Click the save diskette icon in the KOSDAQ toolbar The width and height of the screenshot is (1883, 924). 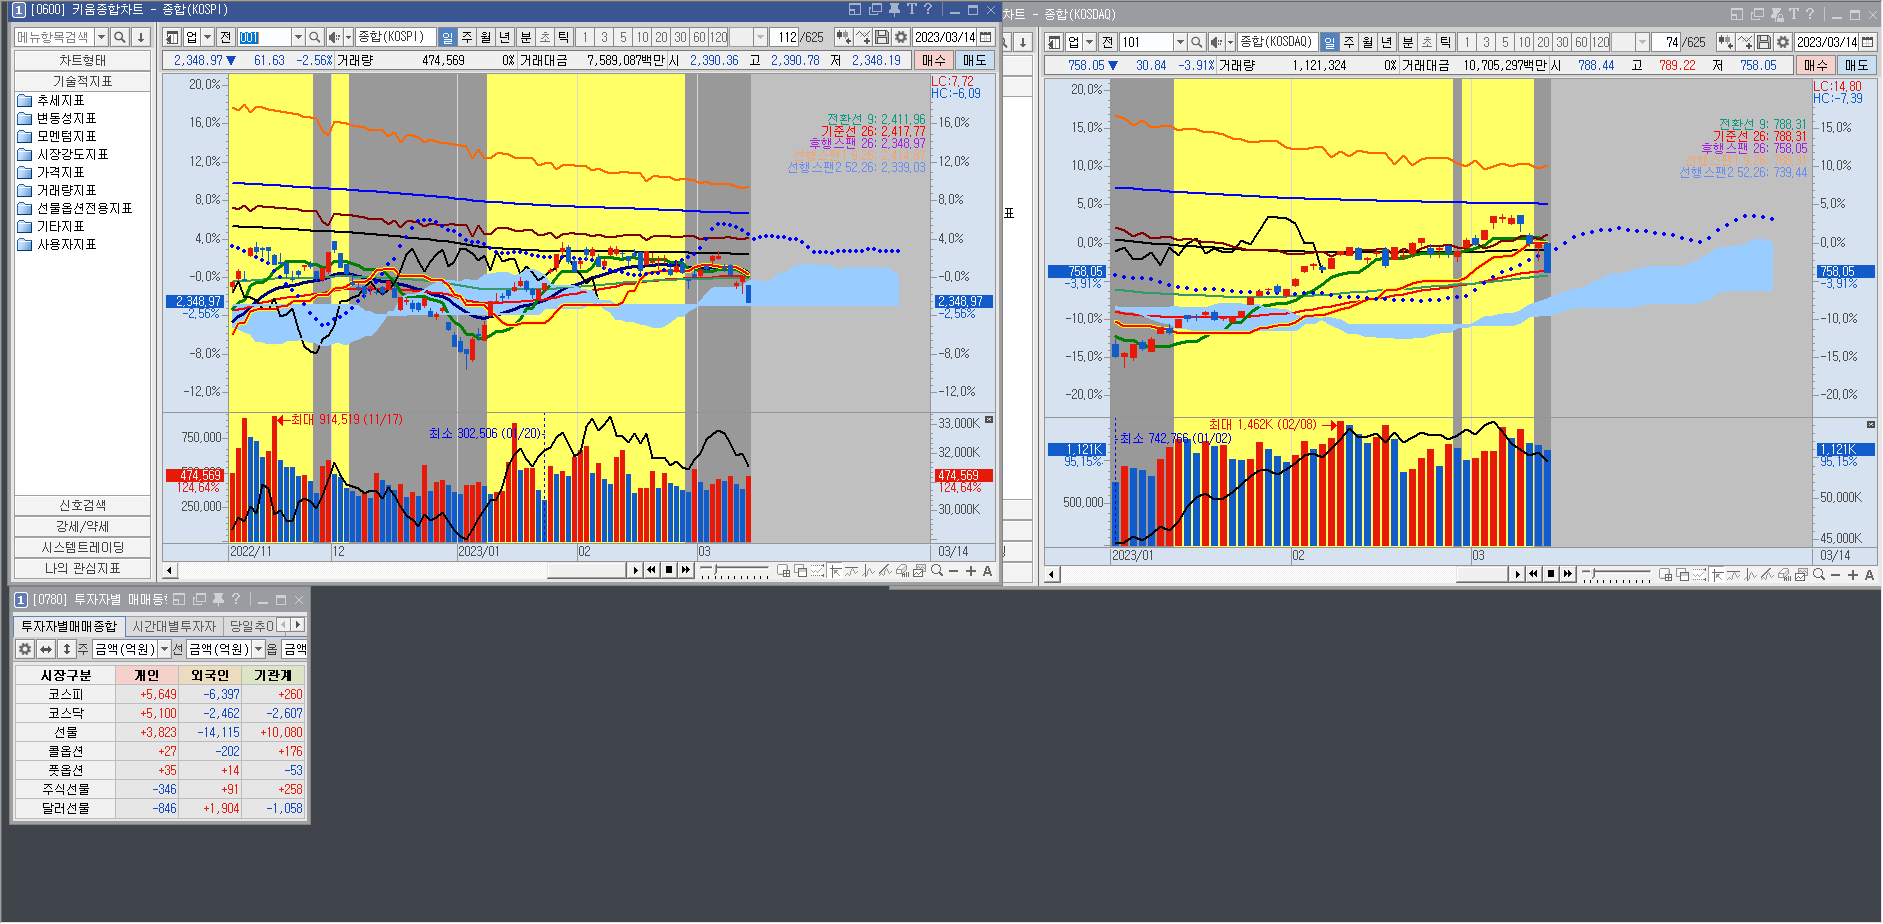[1764, 42]
